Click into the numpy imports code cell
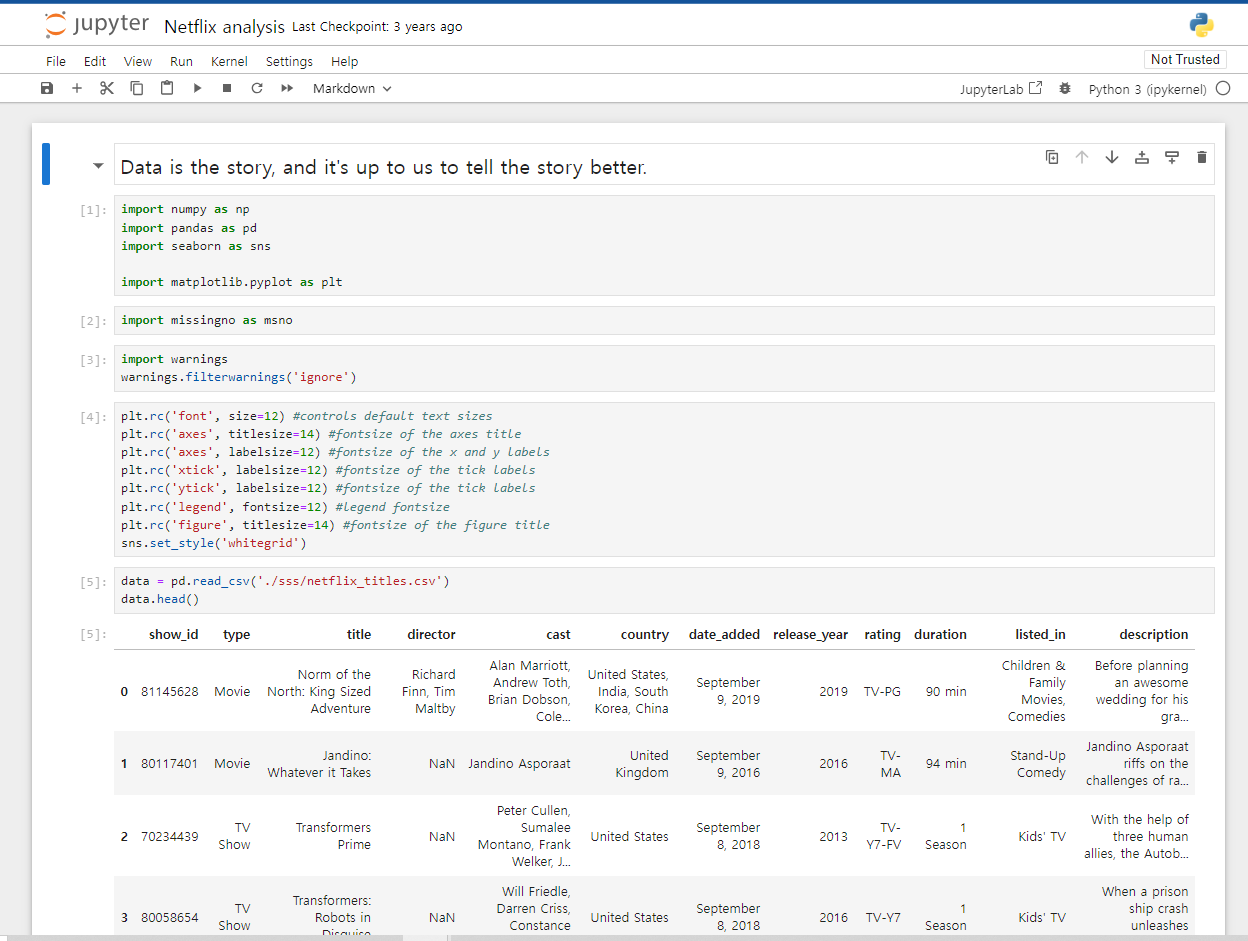1248x941 pixels. click(x=665, y=245)
